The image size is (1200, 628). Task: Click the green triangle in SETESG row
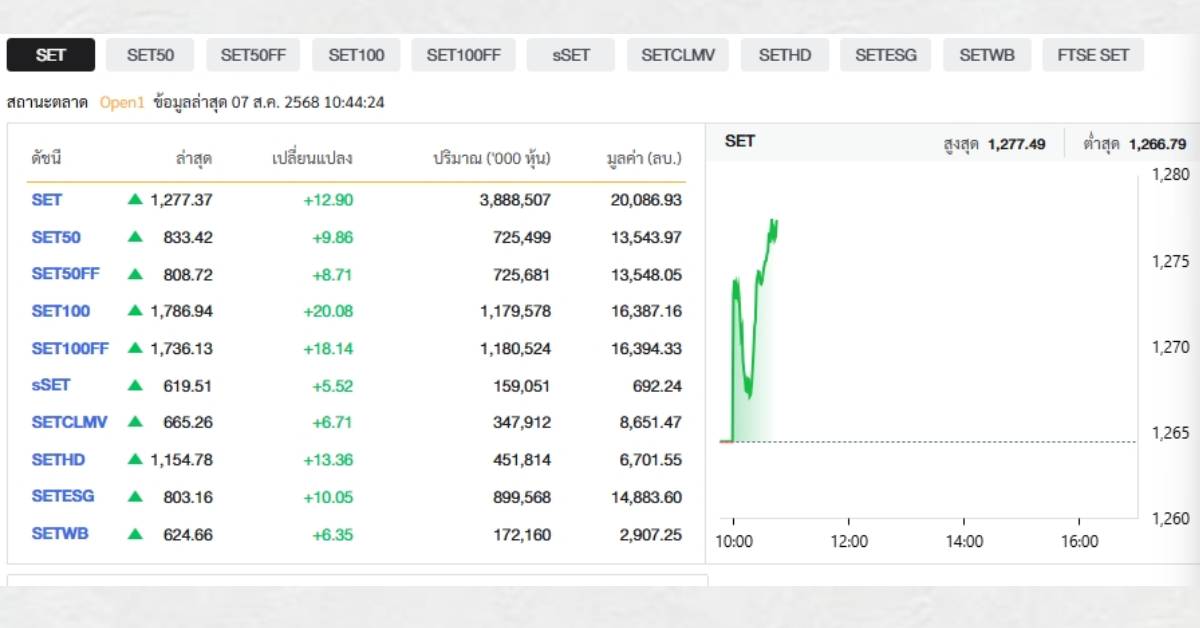click(x=135, y=496)
